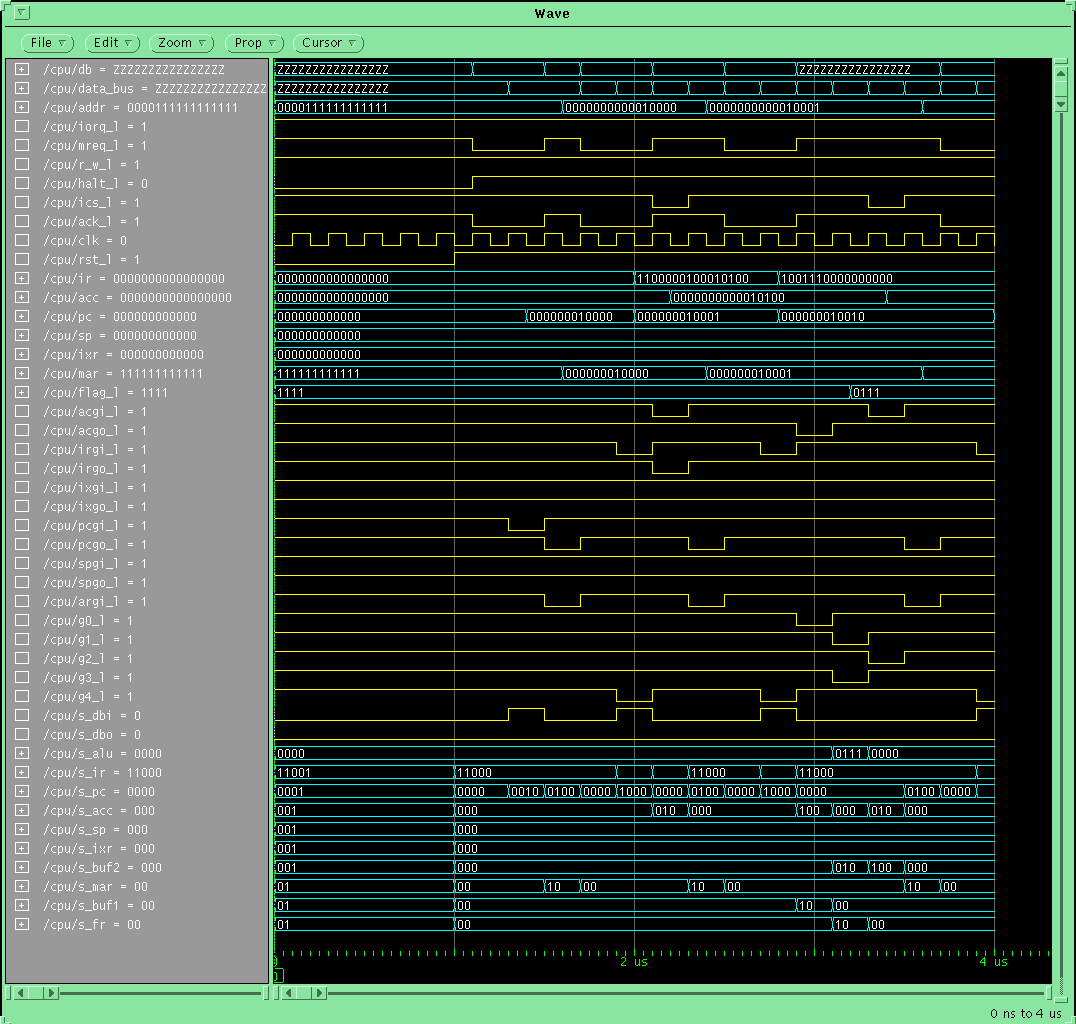Click the waveform horizontal scrollbar track

[x=686, y=993]
